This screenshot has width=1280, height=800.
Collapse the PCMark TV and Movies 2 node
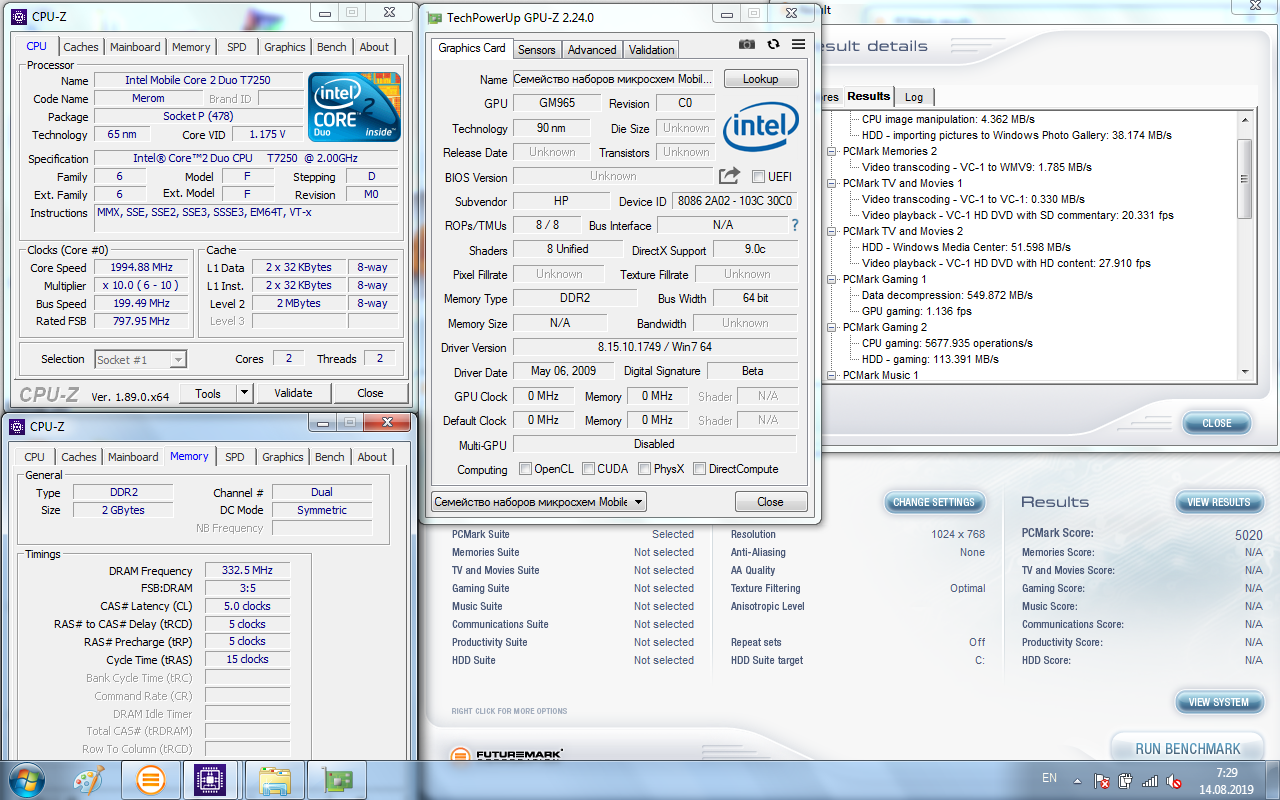pos(833,231)
